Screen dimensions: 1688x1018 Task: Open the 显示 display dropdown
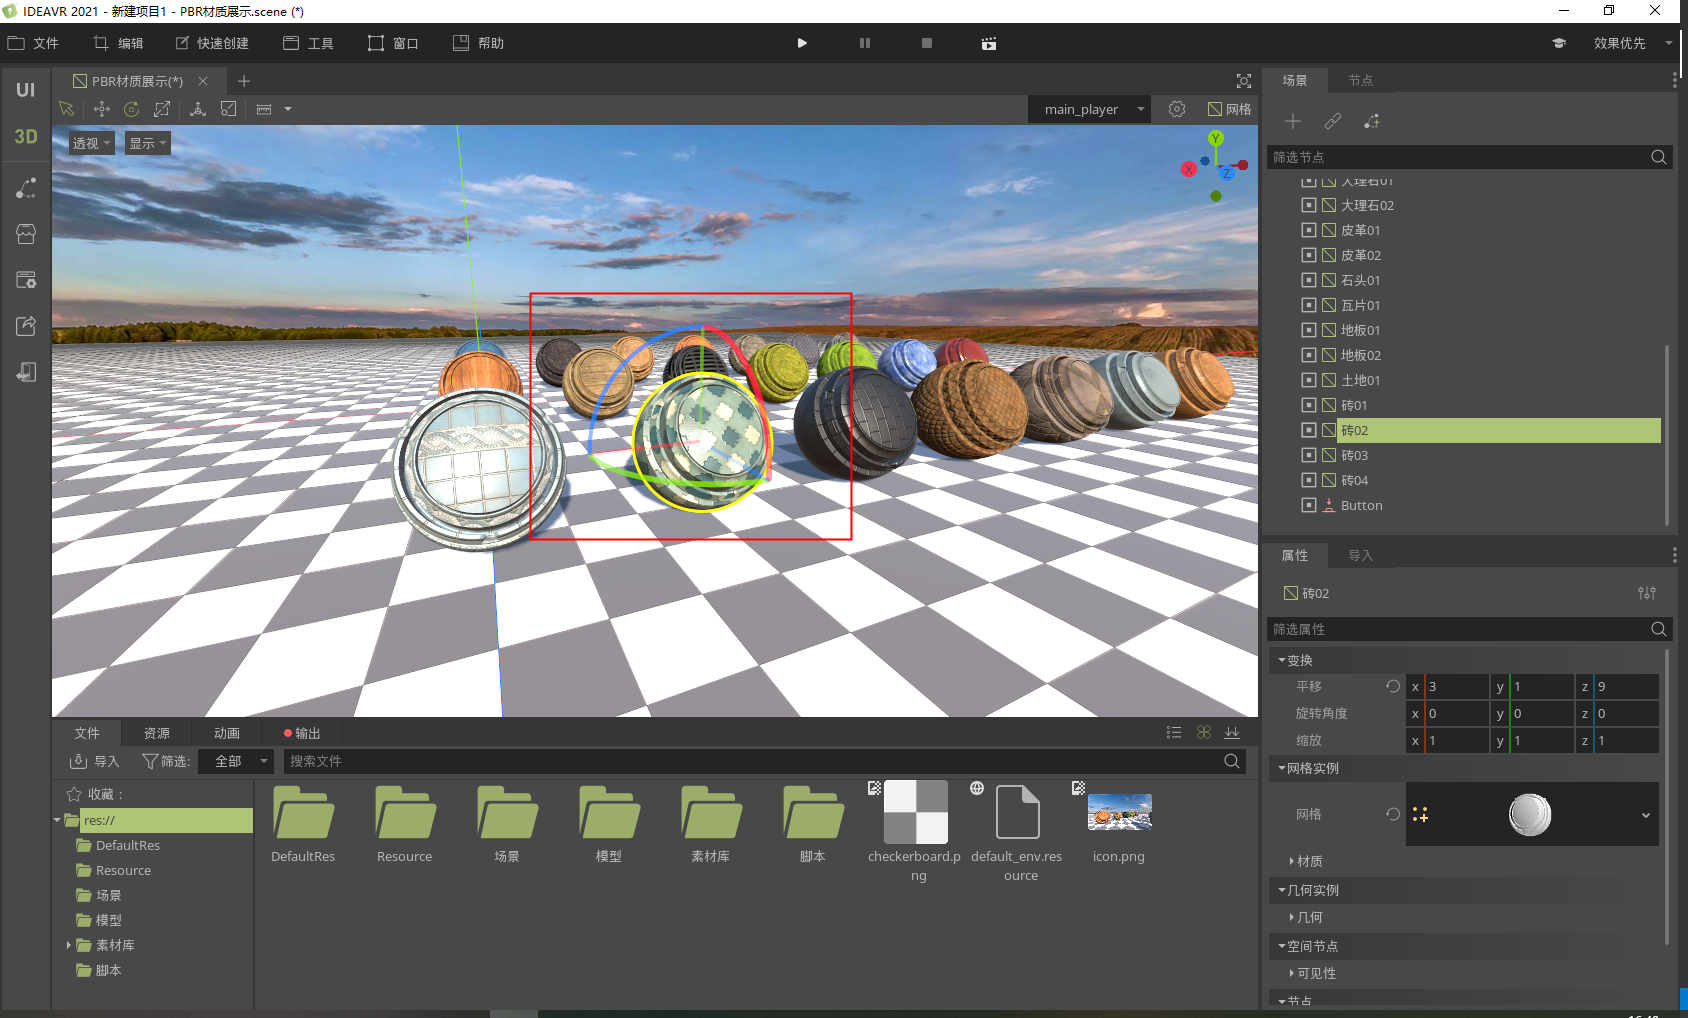[x=148, y=143]
